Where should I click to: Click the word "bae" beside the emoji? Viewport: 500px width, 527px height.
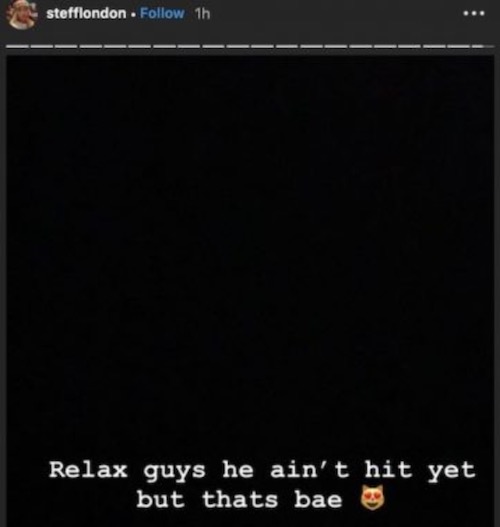point(318,499)
